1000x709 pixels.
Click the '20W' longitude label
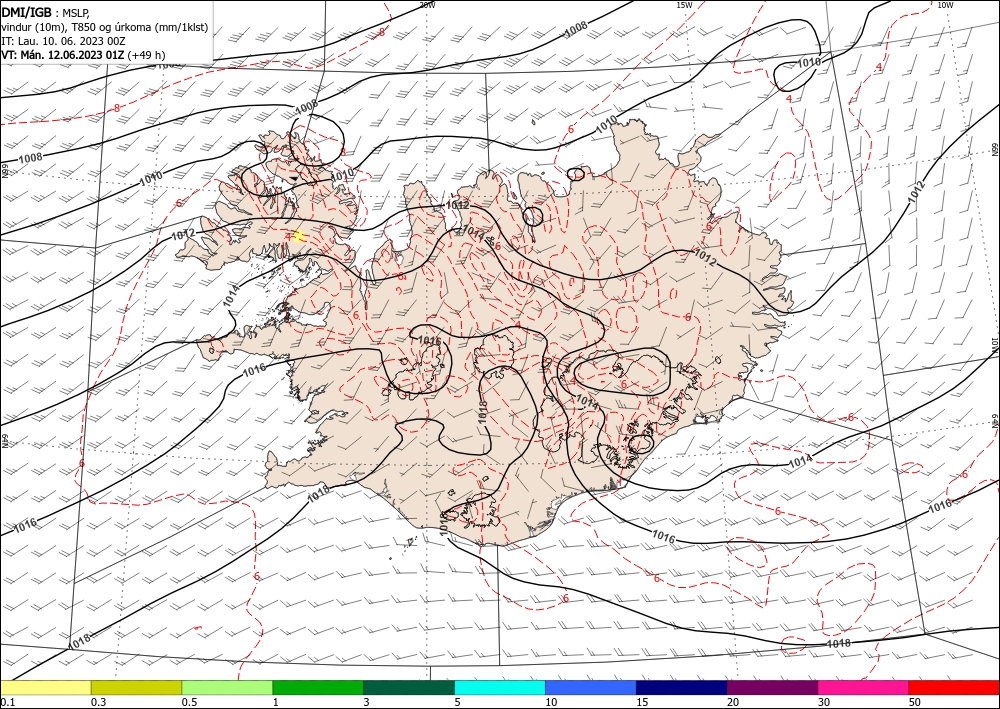[x=427, y=5]
